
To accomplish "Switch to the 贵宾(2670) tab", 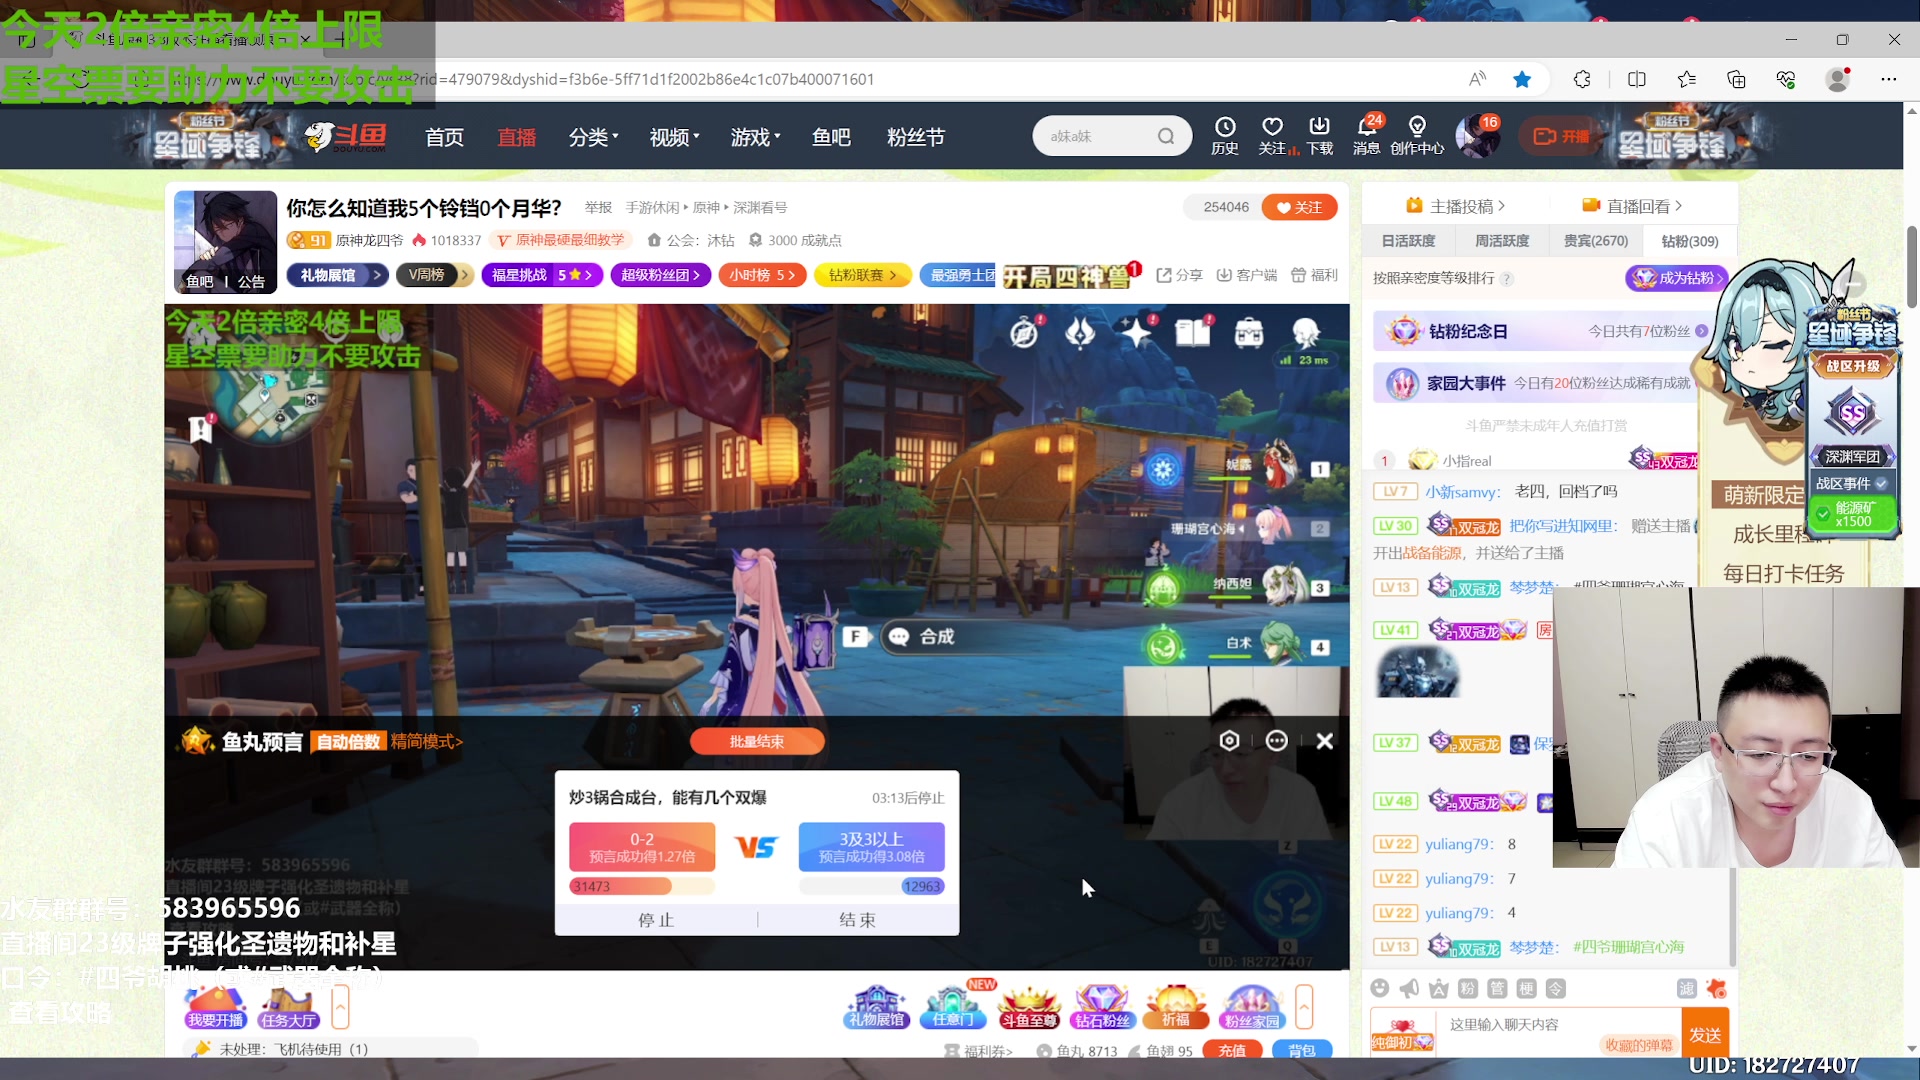I will (x=1596, y=241).
